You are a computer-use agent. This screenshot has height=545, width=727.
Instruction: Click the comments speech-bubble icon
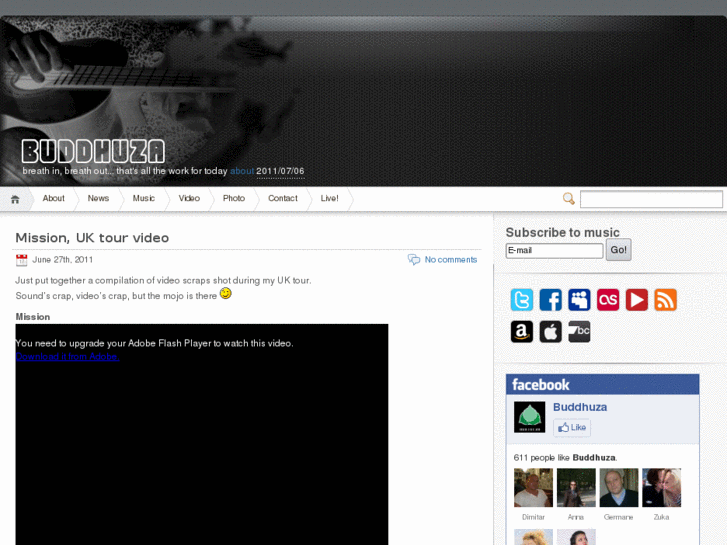414,259
